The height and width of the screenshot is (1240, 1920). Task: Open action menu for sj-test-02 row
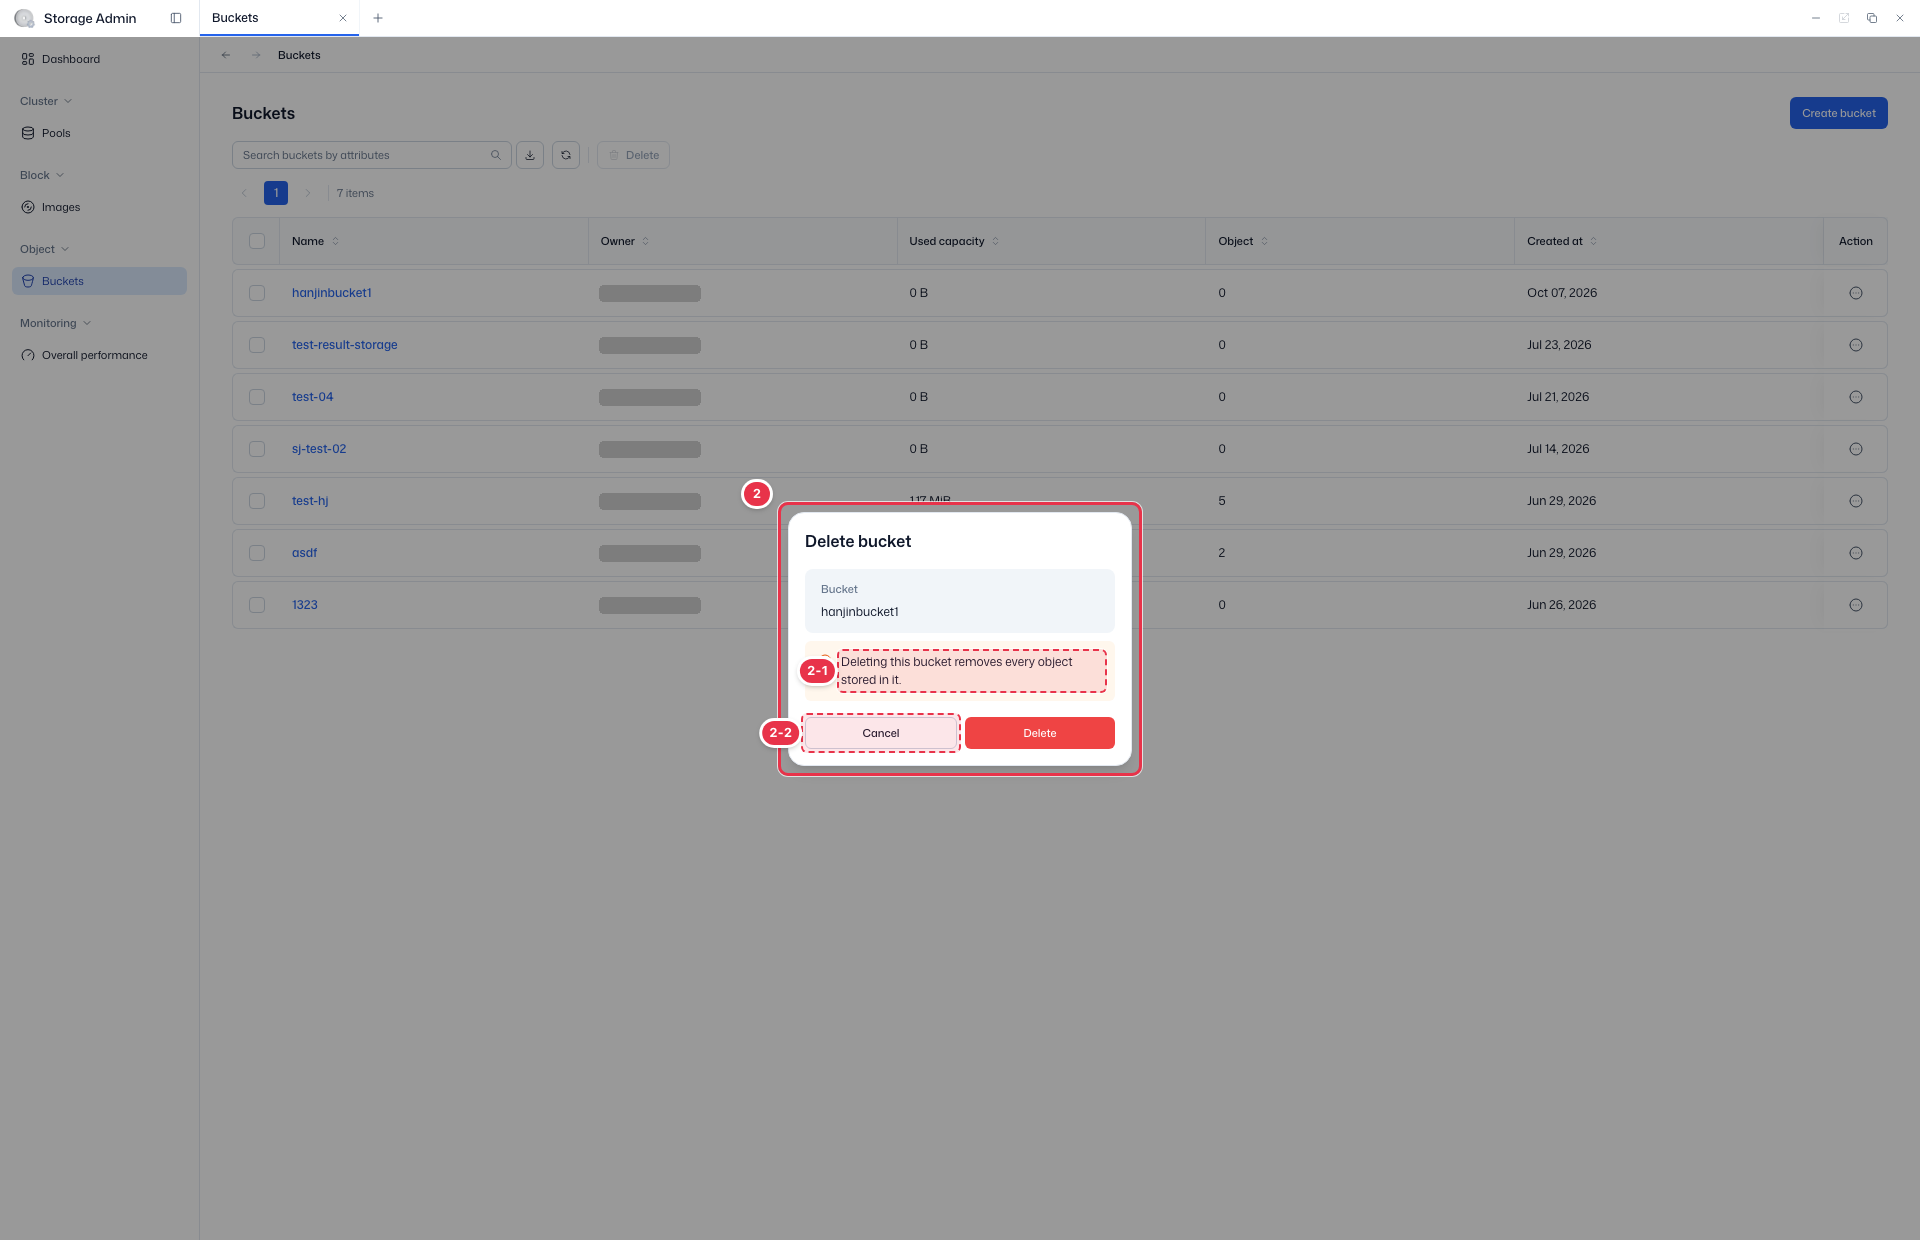[1856, 449]
